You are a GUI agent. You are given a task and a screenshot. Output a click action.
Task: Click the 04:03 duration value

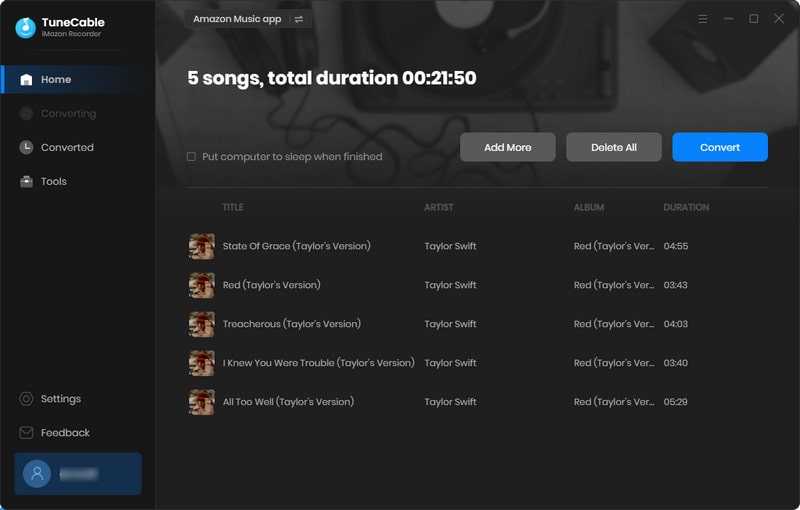coord(676,324)
